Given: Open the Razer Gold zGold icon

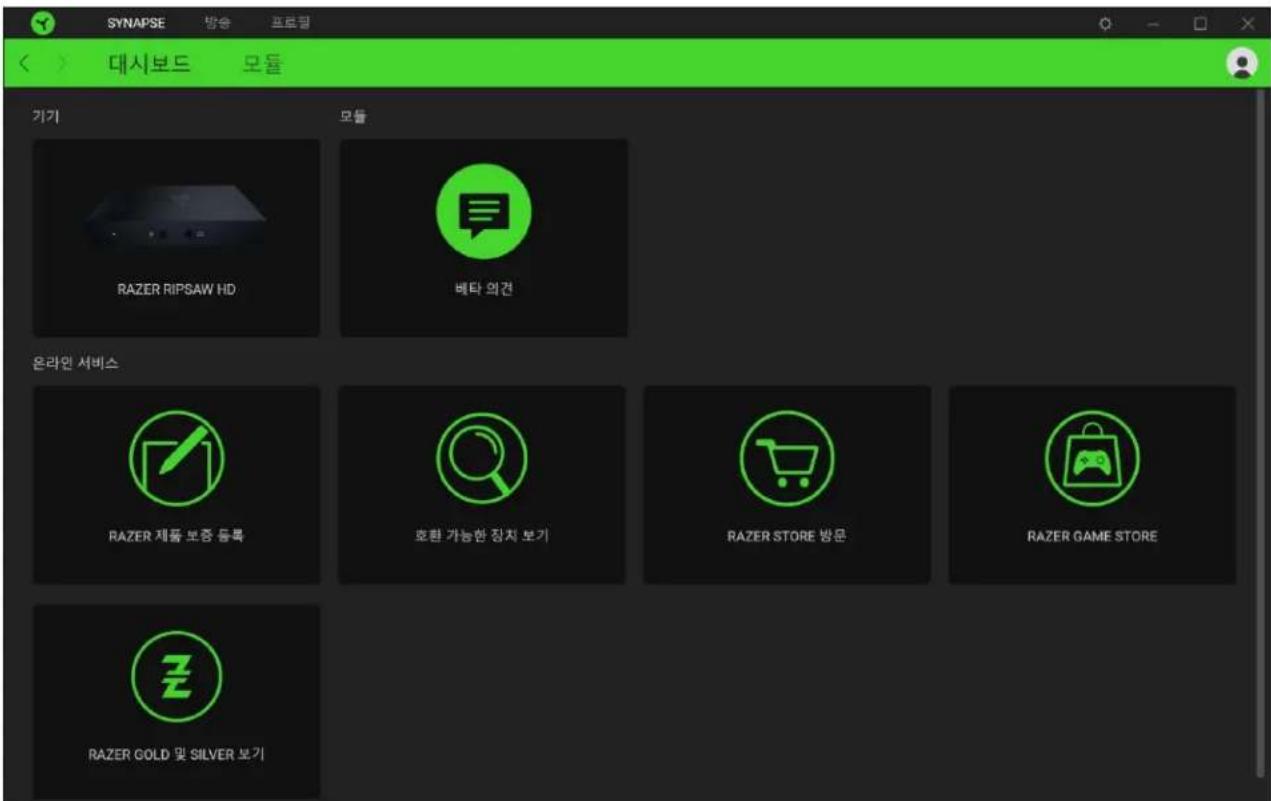Looking at the screenshot, I should [176, 676].
